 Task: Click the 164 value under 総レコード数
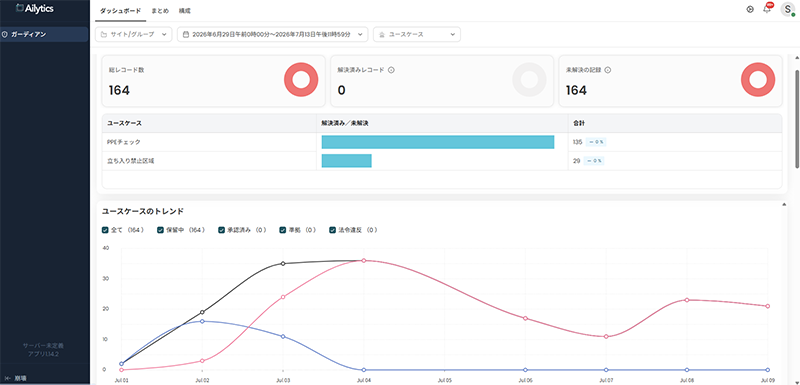pos(119,91)
